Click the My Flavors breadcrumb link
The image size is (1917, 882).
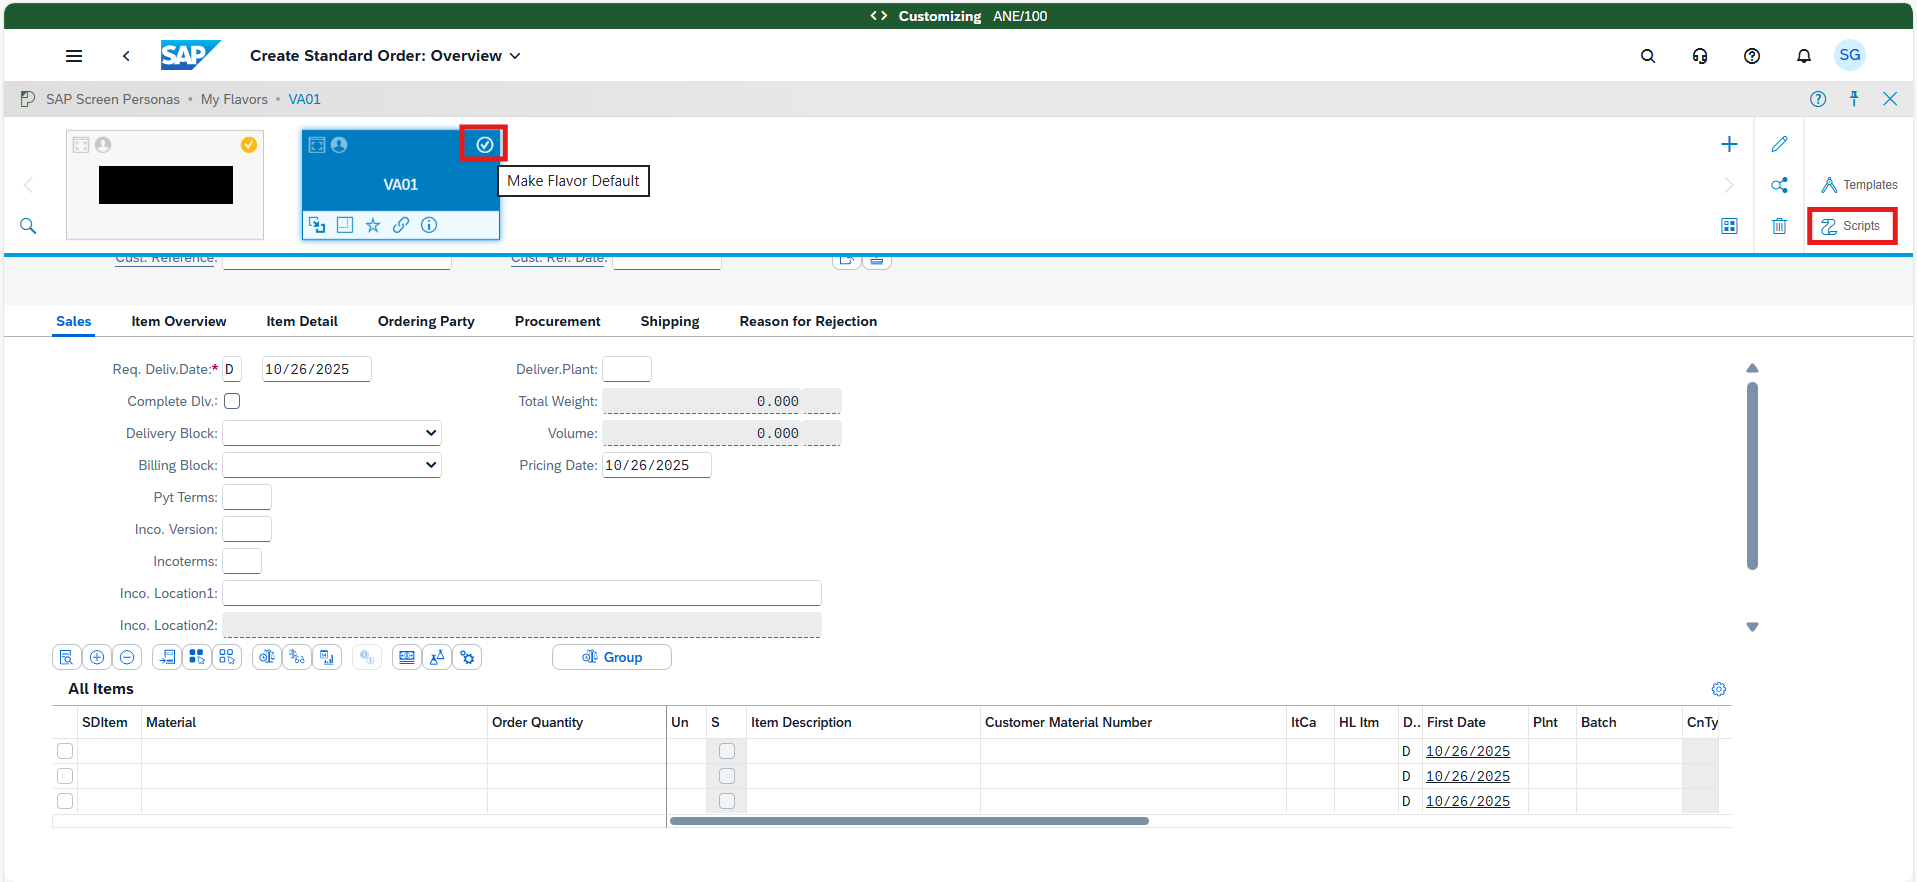click(234, 99)
